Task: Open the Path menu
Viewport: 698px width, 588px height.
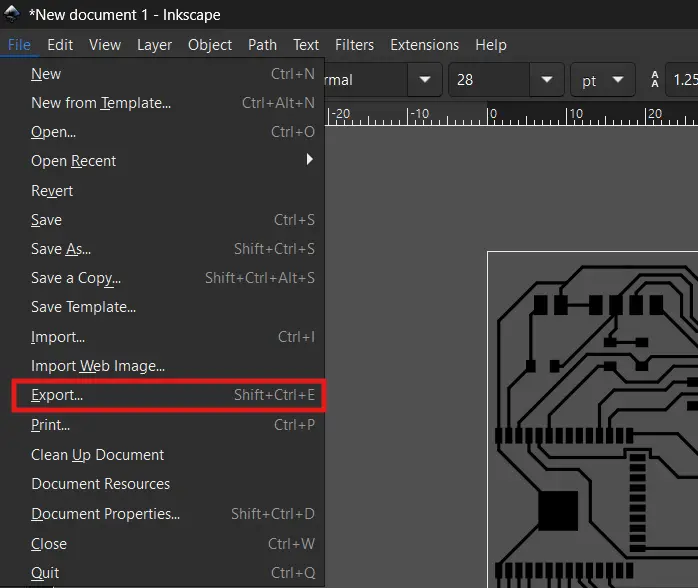Action: click(262, 45)
